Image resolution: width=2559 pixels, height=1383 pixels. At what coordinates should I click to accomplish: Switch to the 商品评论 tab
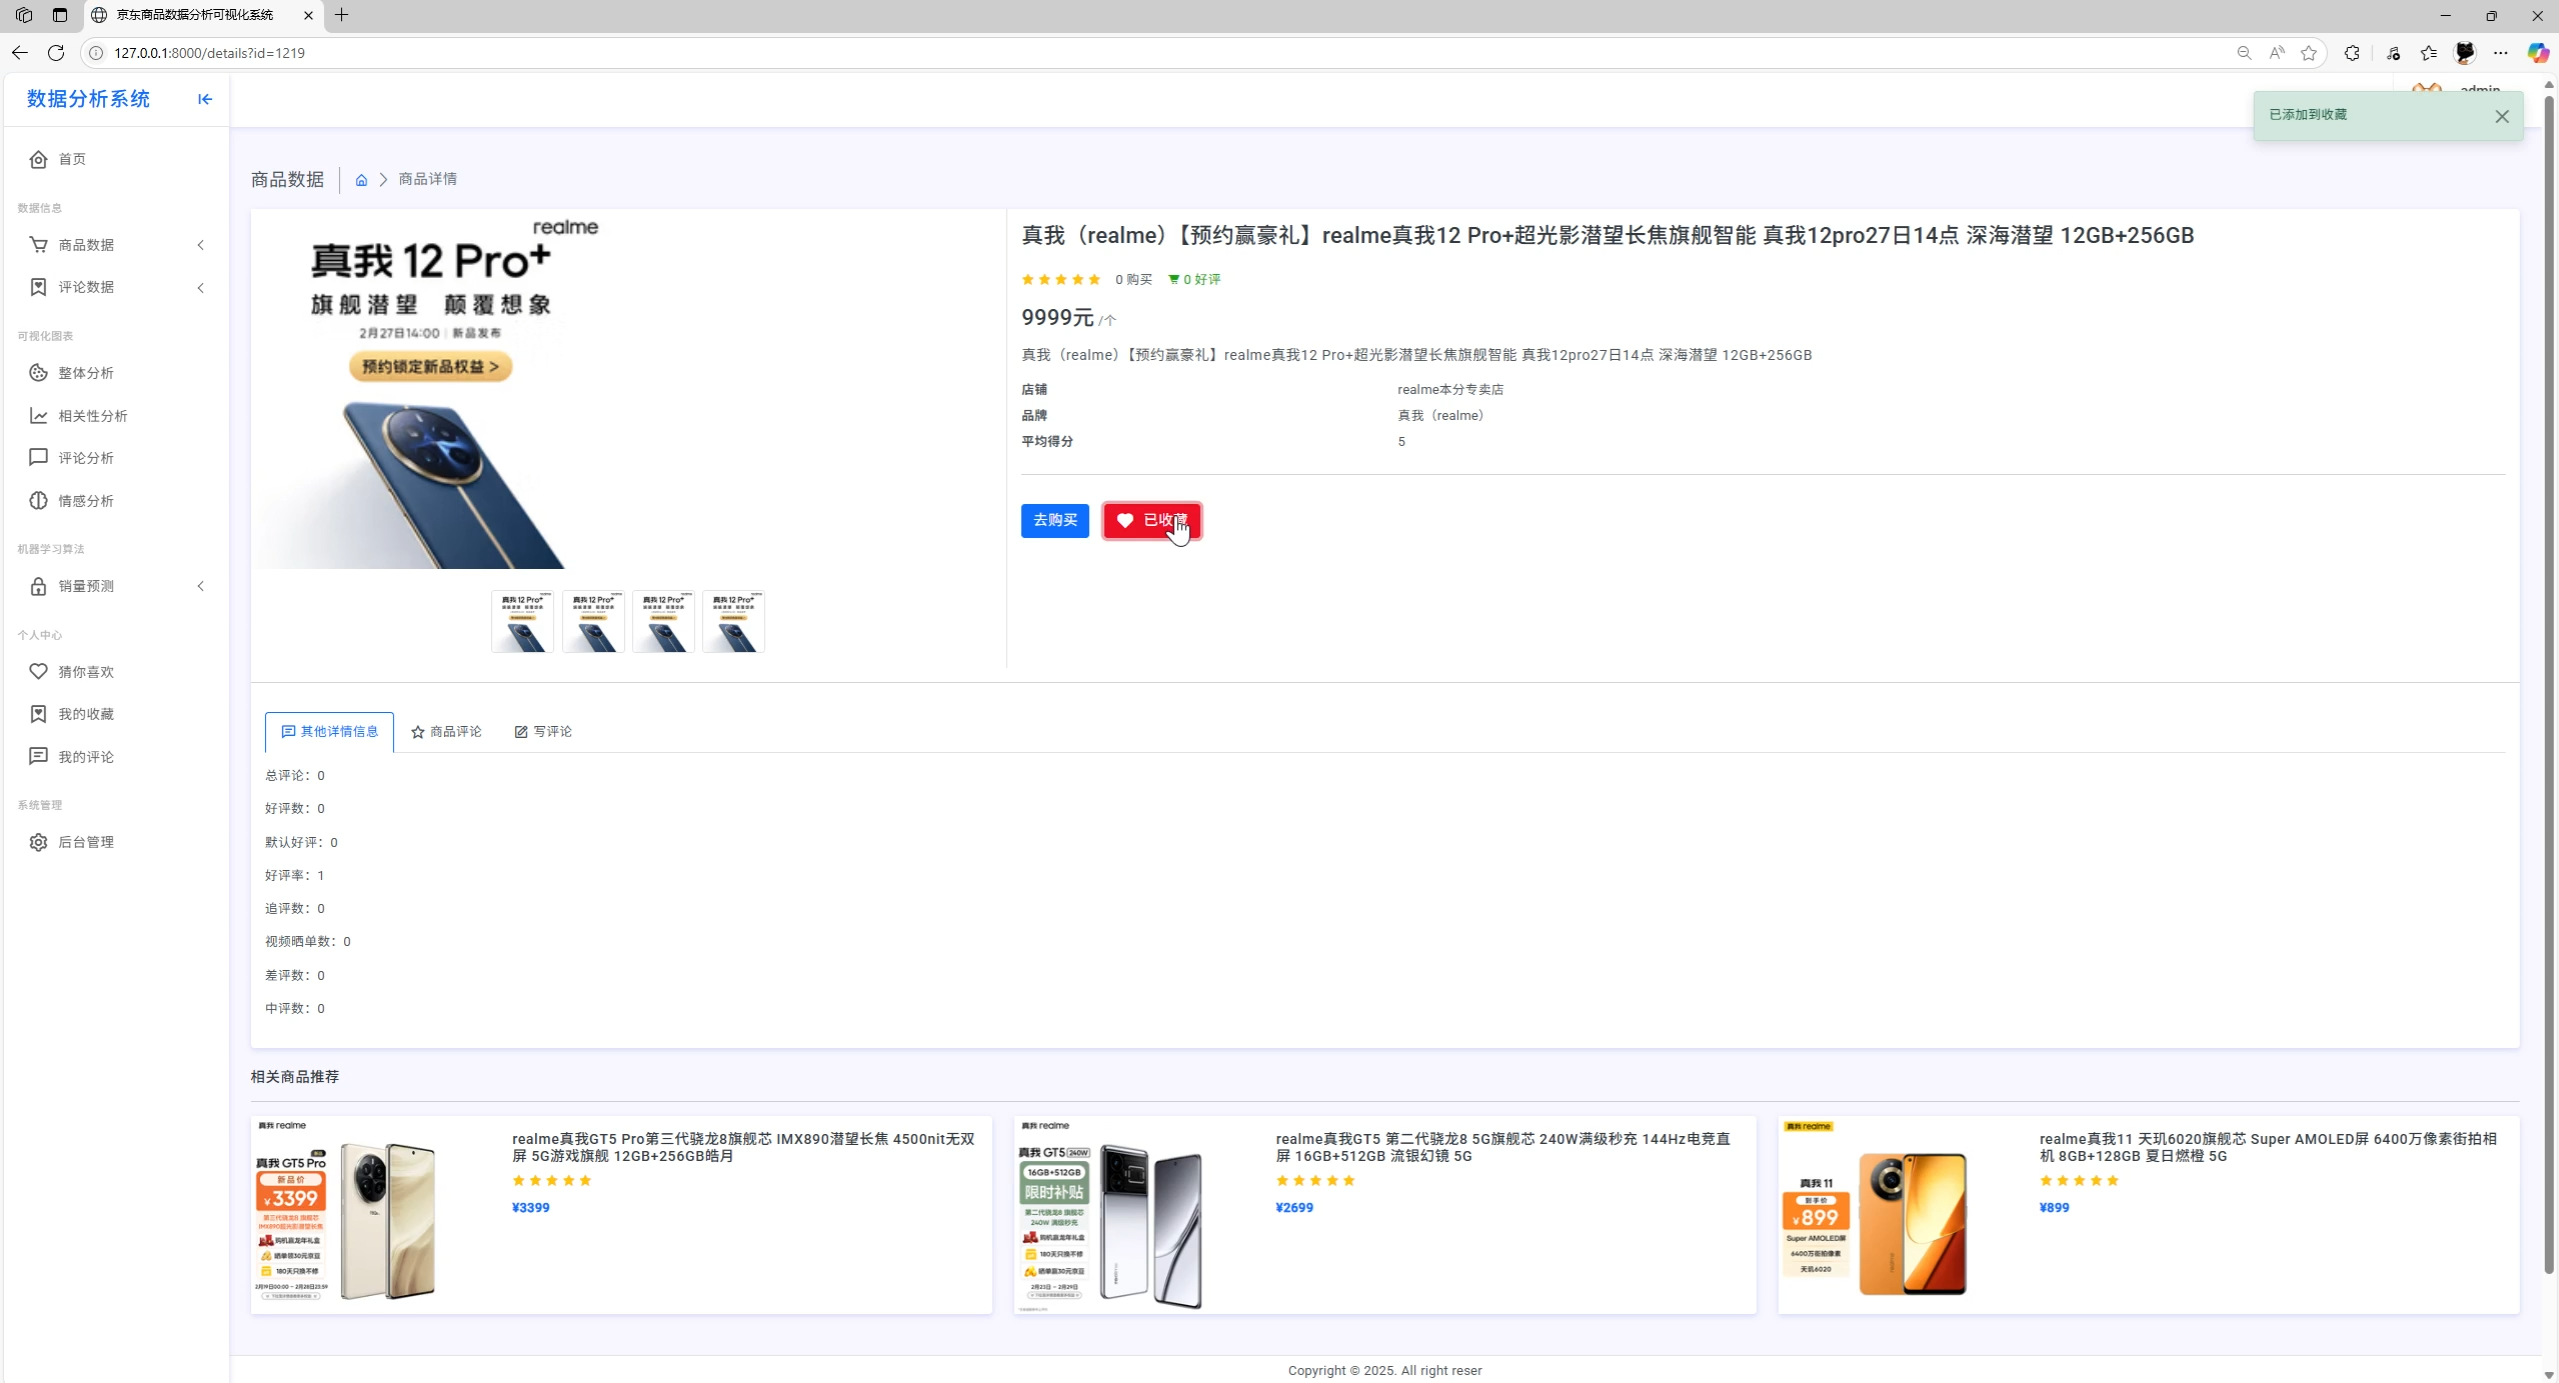[x=446, y=732]
